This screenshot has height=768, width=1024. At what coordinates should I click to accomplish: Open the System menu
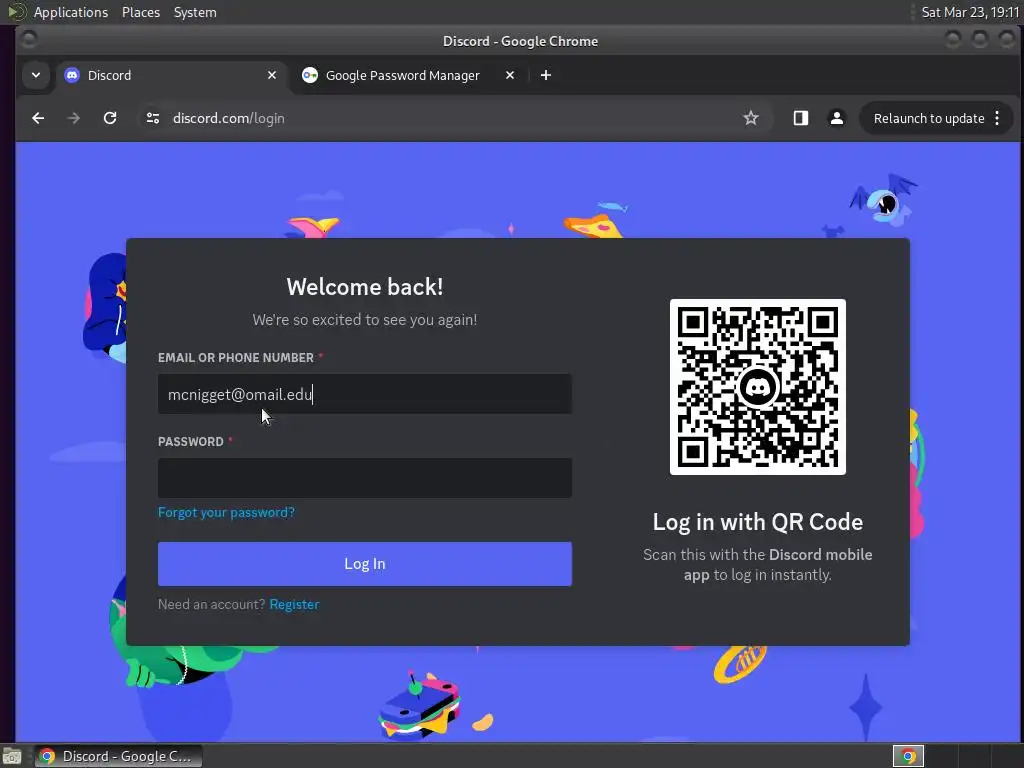coord(195,12)
